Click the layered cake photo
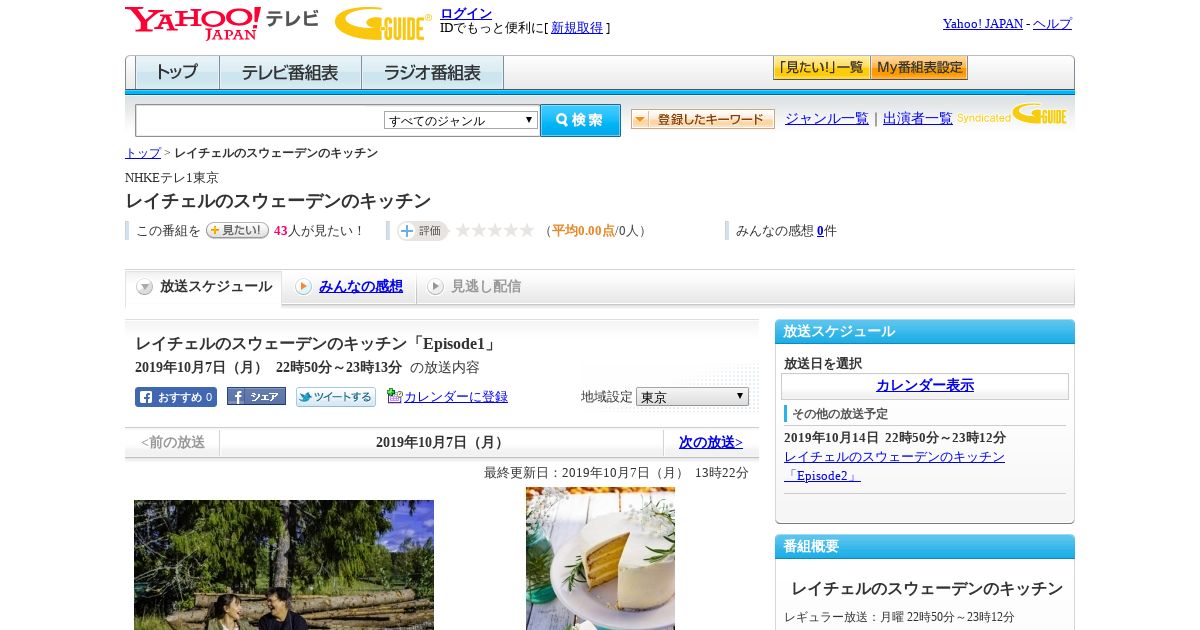 [600, 558]
